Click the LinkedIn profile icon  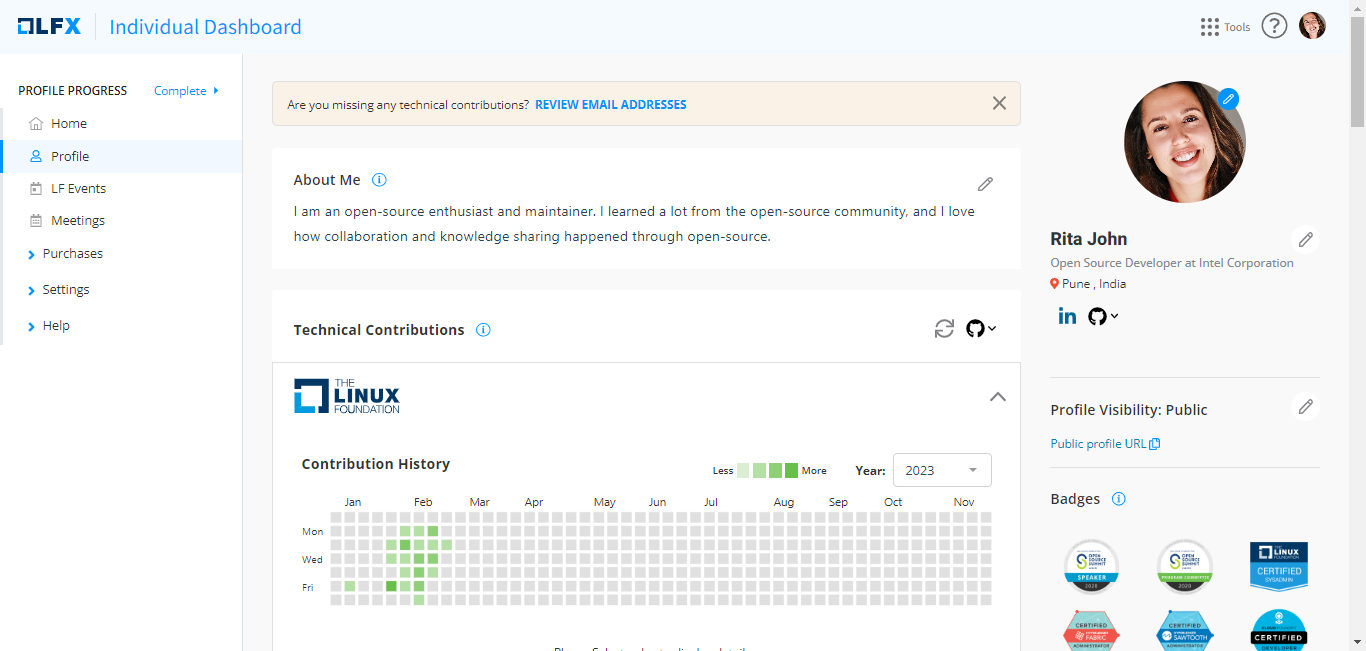tap(1067, 316)
